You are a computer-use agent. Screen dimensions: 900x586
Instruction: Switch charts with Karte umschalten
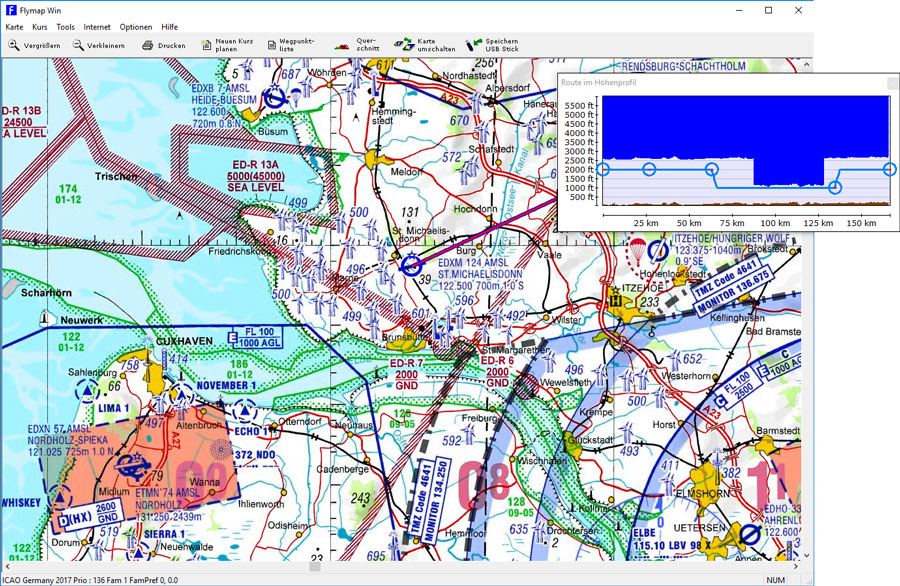(425, 45)
